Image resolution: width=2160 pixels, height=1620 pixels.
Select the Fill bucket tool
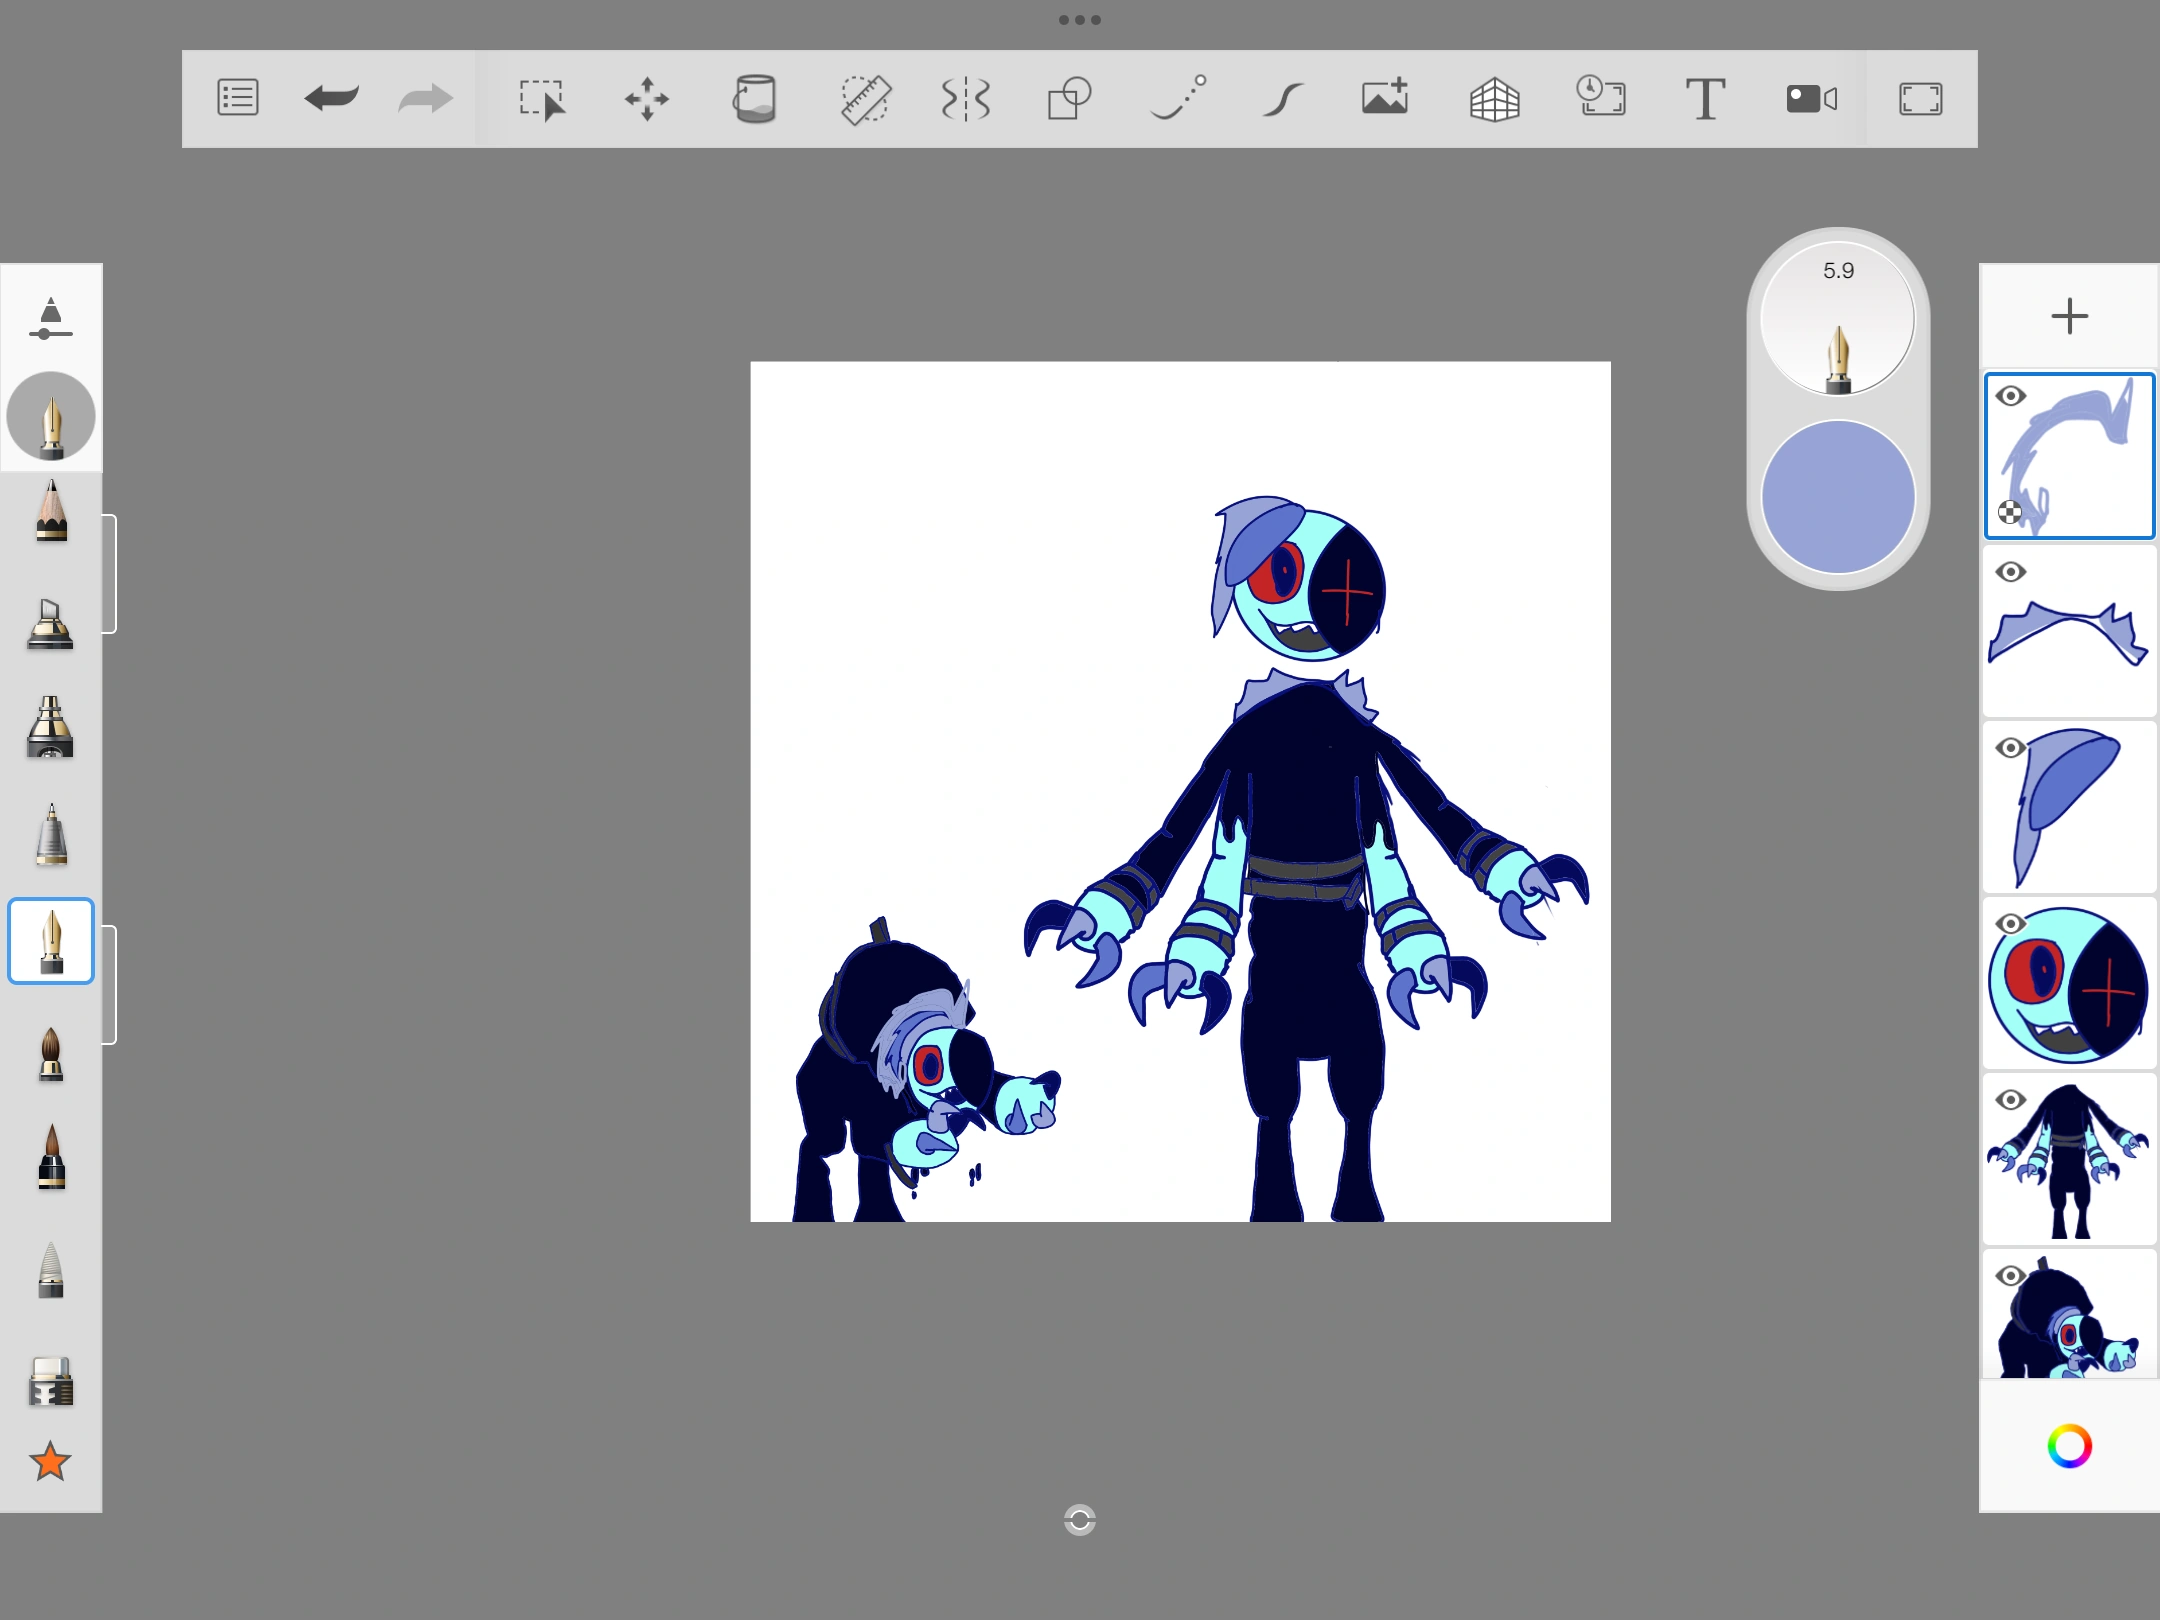[757, 98]
